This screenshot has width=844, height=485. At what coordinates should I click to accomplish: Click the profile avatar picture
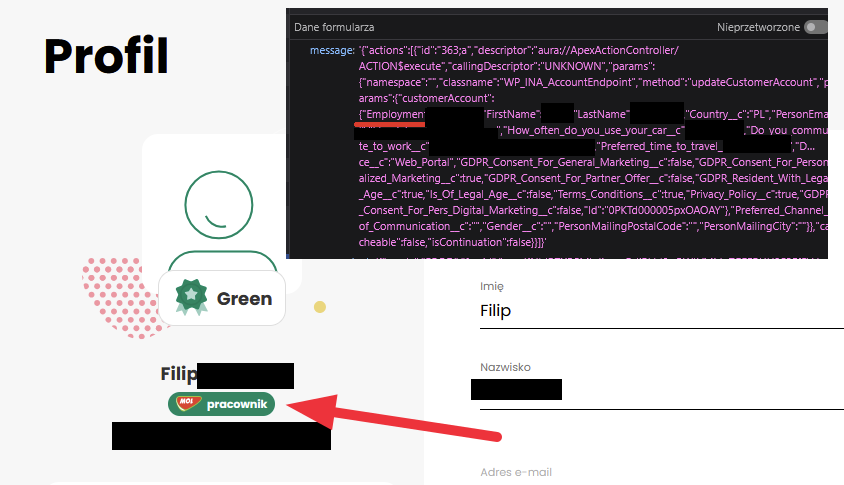coord(220,221)
